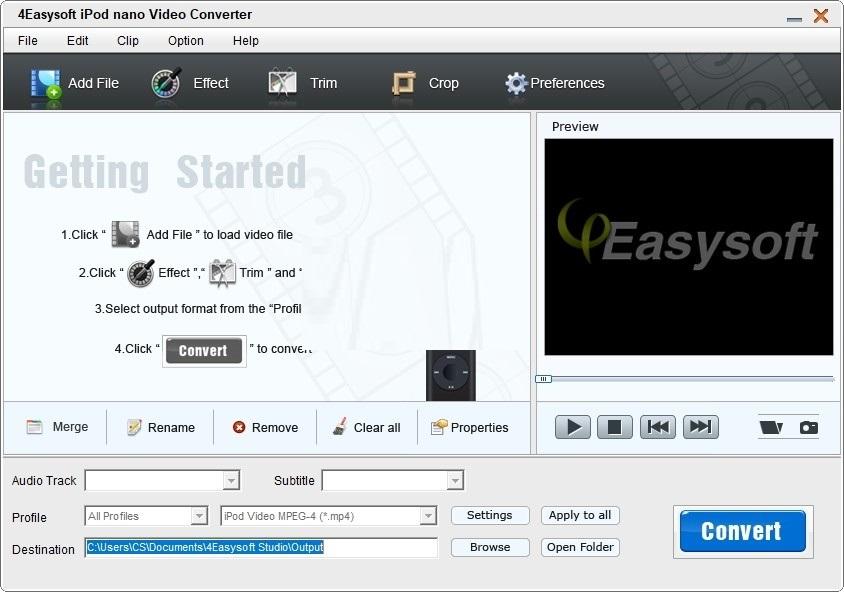The height and width of the screenshot is (592, 844).
Task: Jump to the next preview frame
Action: click(x=701, y=427)
